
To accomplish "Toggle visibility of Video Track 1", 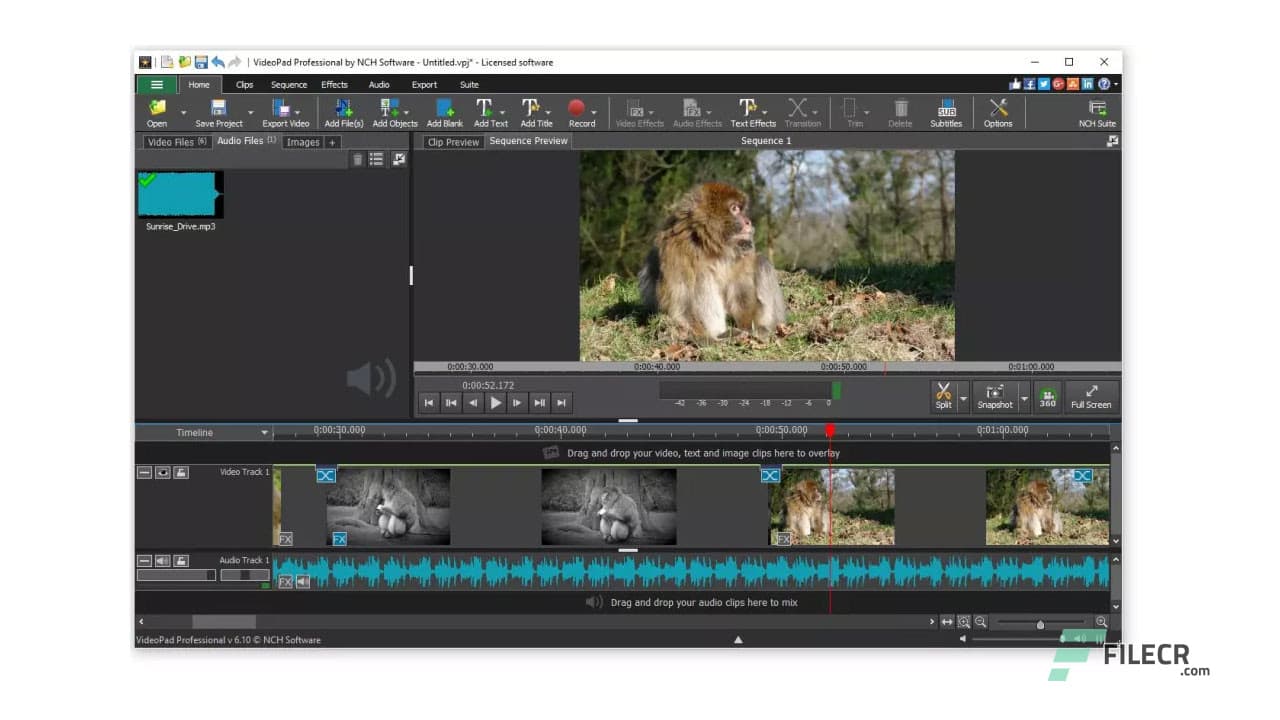I will tap(162, 472).
